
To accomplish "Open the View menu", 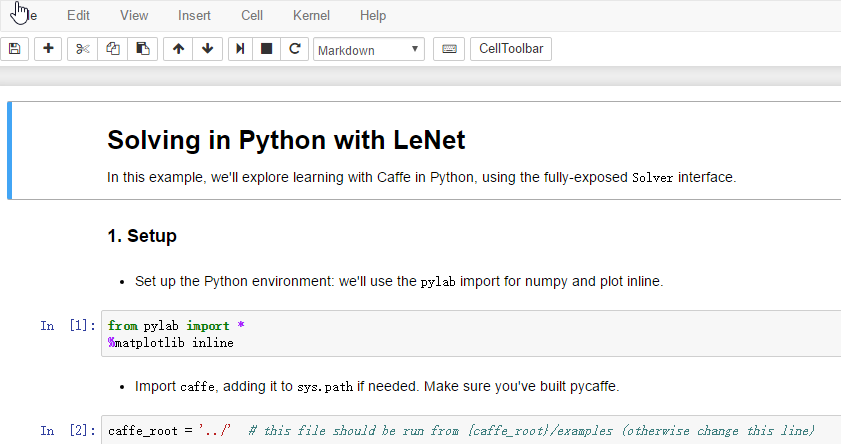I will 134,16.
